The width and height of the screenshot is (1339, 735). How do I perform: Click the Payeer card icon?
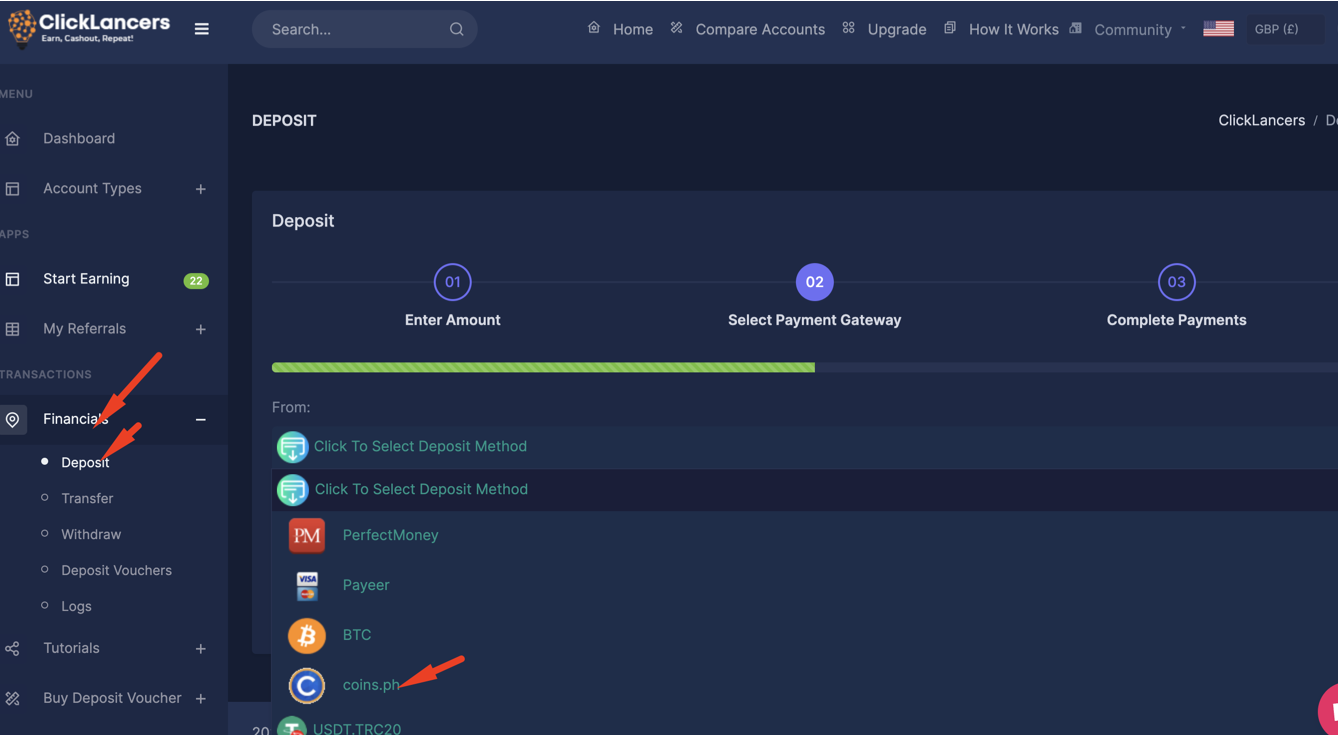click(x=307, y=585)
